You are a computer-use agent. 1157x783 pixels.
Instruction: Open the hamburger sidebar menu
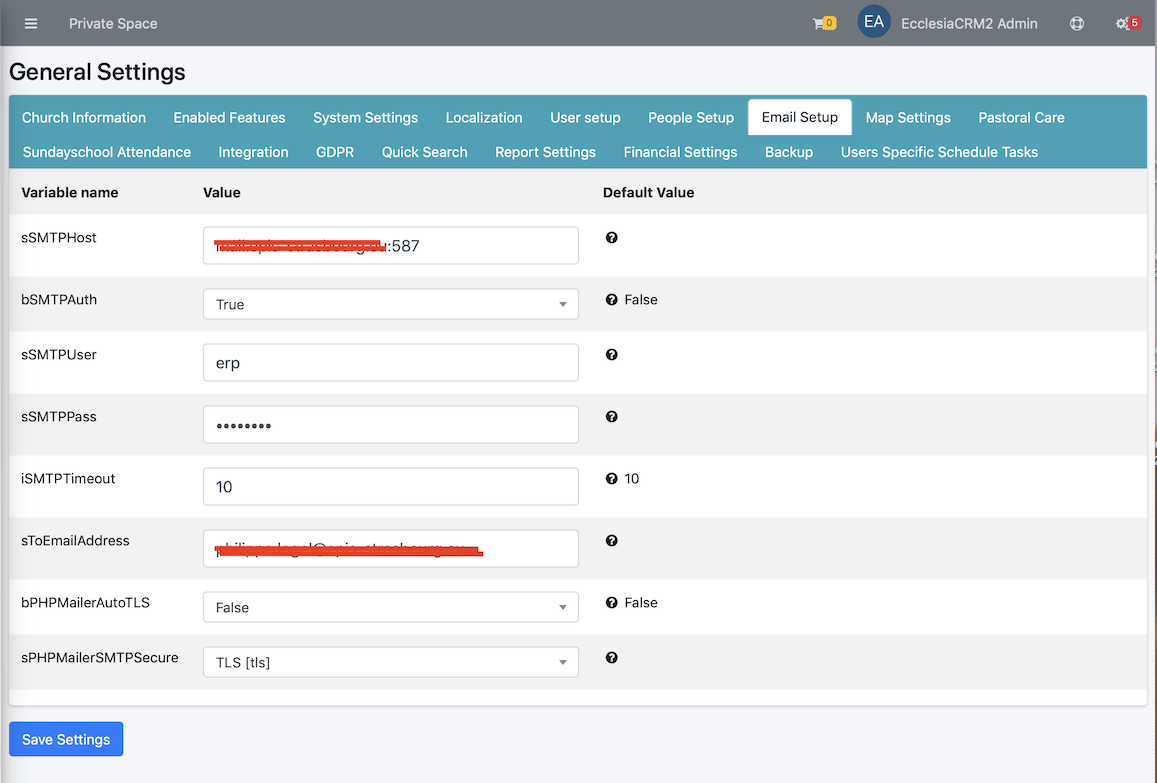click(30, 24)
